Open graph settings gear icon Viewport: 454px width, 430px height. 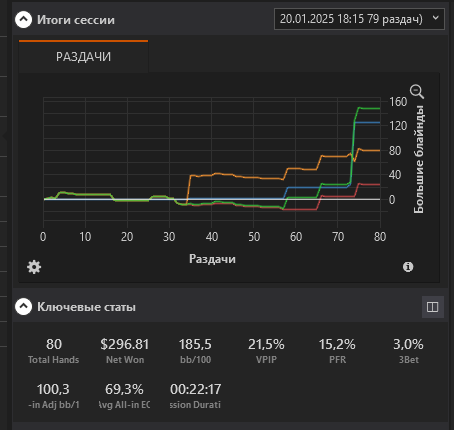[34, 267]
